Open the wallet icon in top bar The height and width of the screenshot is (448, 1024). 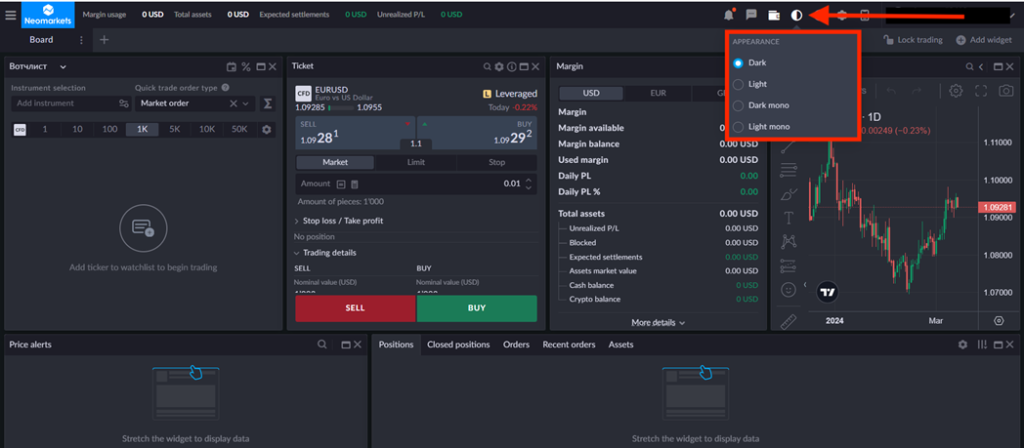coord(773,15)
